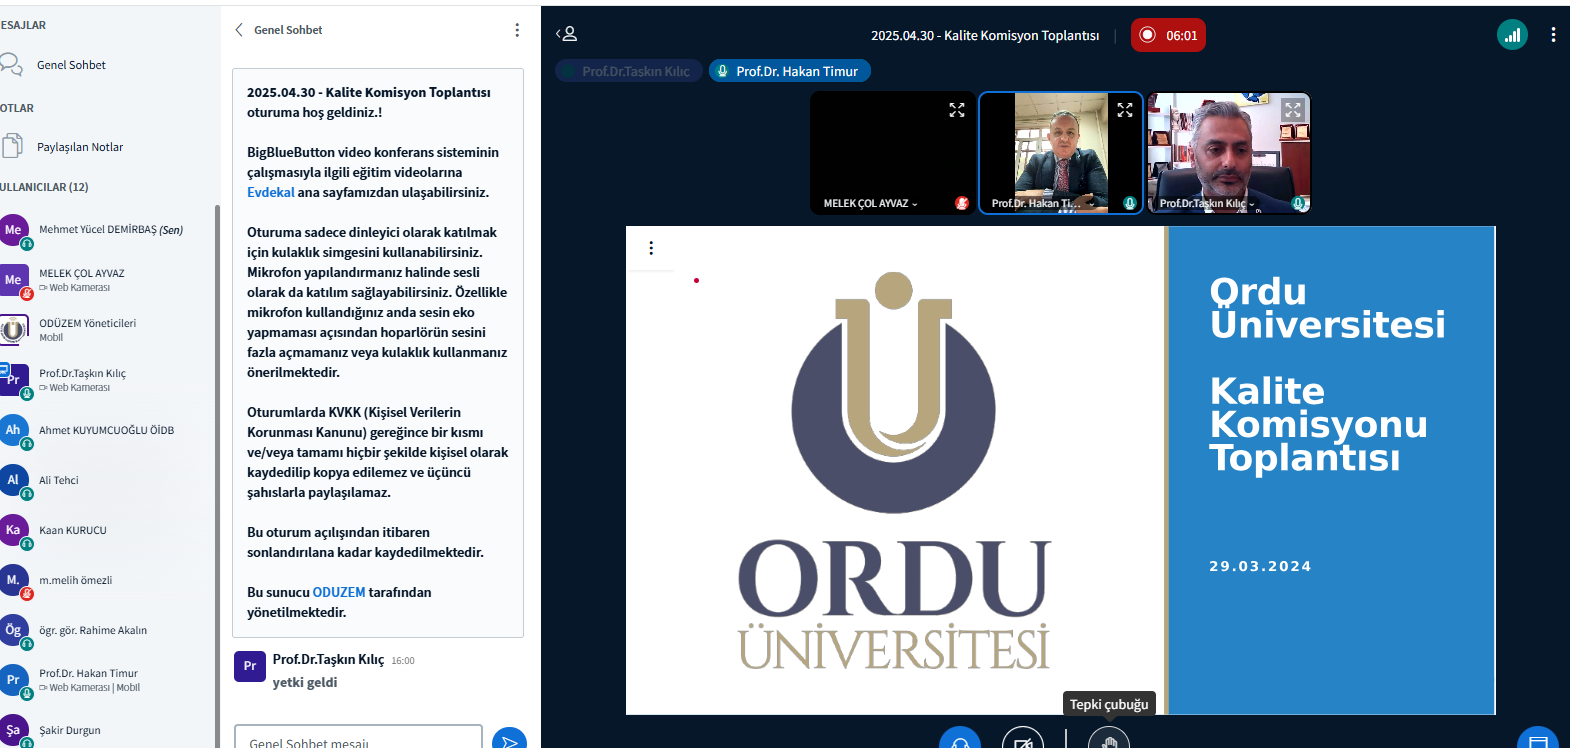1570x748 pixels.
Task: Click the Ög avatar of Rahime Akalın
Action: [13, 630]
